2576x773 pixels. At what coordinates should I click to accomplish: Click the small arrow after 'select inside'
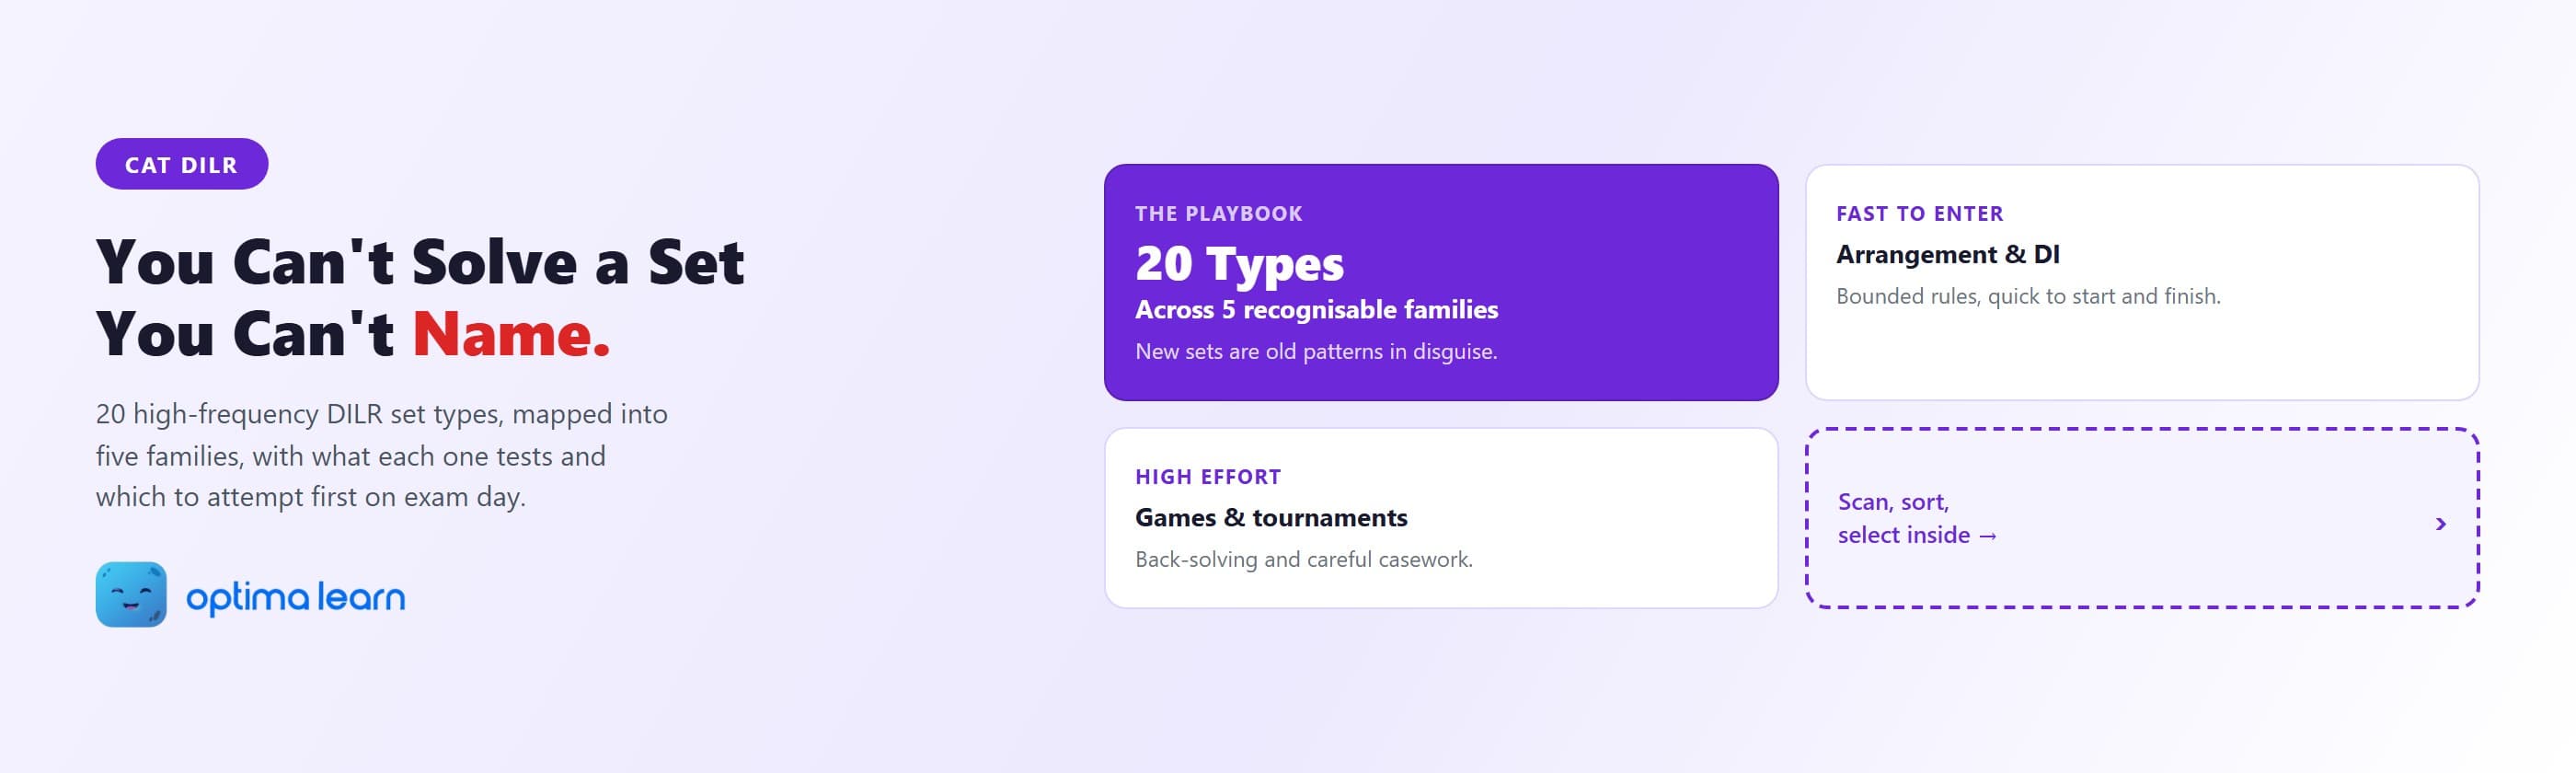pyautogui.click(x=1988, y=536)
